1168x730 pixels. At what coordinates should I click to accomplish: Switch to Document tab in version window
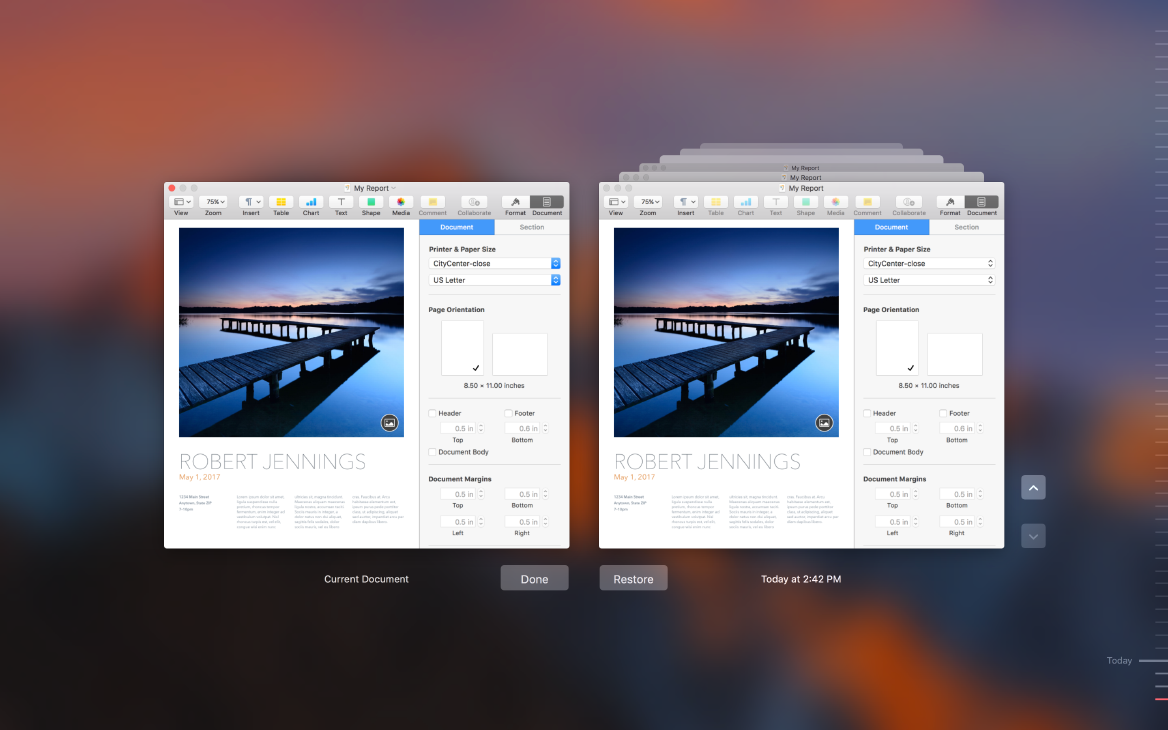tap(892, 227)
